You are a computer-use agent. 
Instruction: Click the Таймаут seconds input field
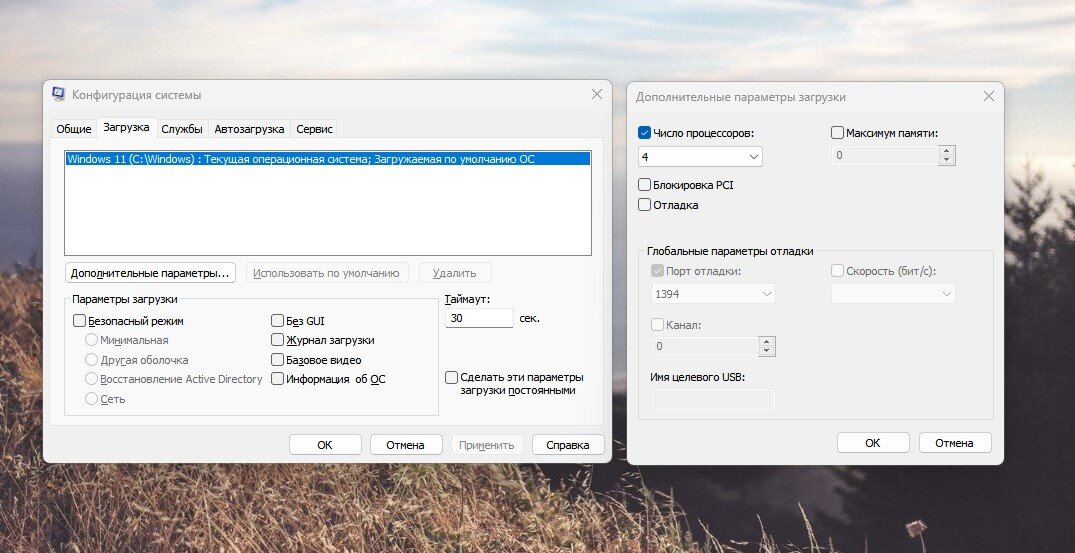[479, 318]
